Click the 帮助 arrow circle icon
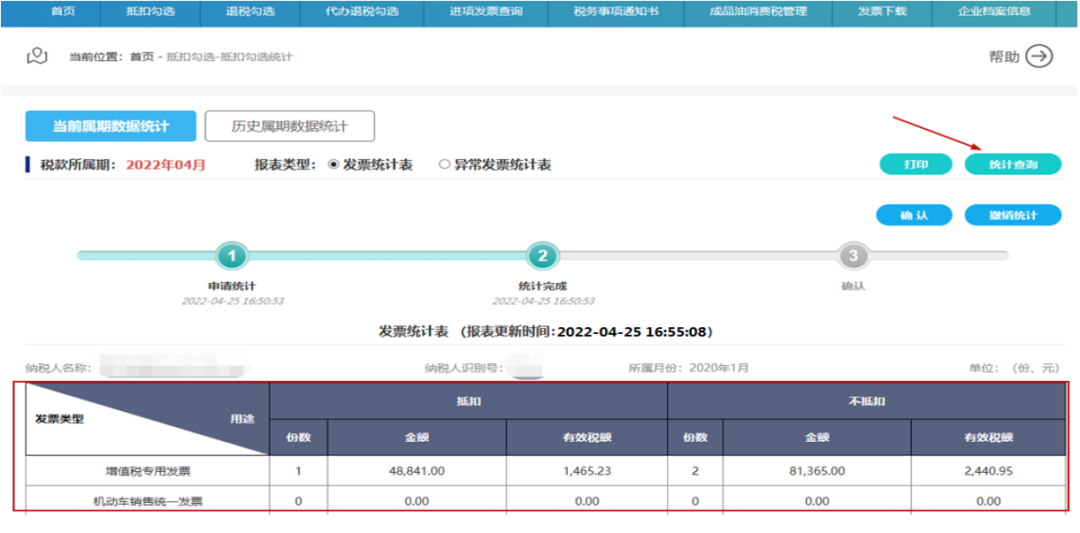Image resolution: width=1080 pixels, height=533 pixels. point(1040,56)
